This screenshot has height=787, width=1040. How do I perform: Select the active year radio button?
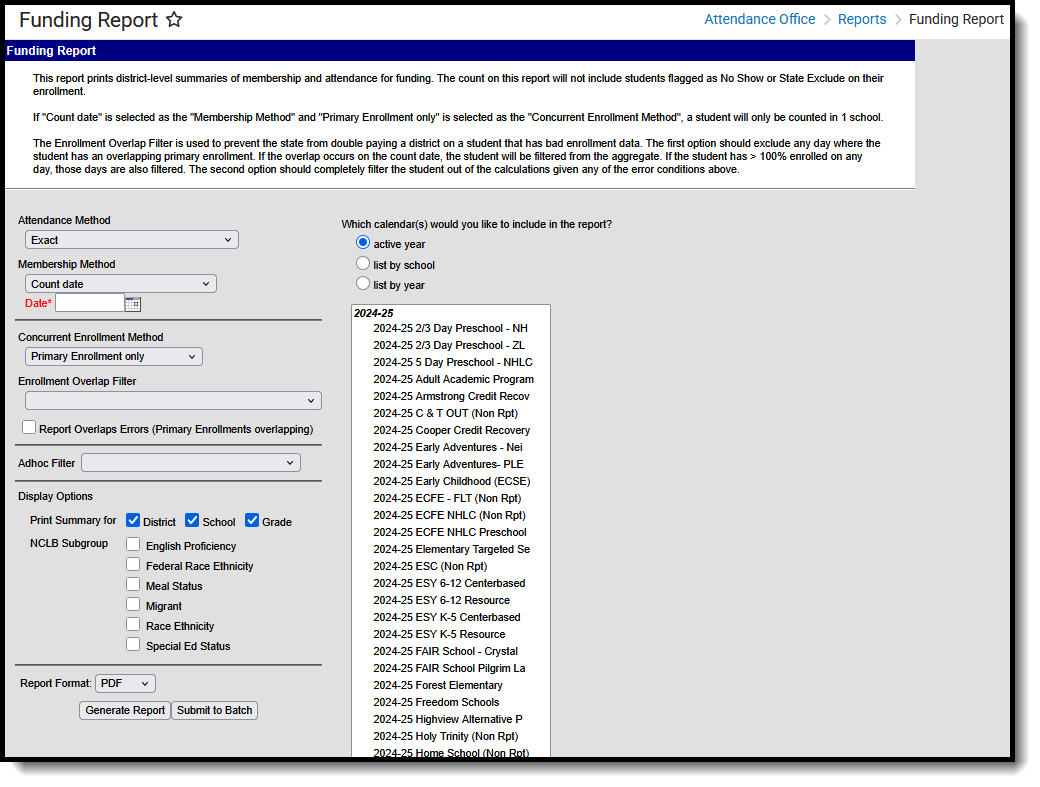(363, 243)
